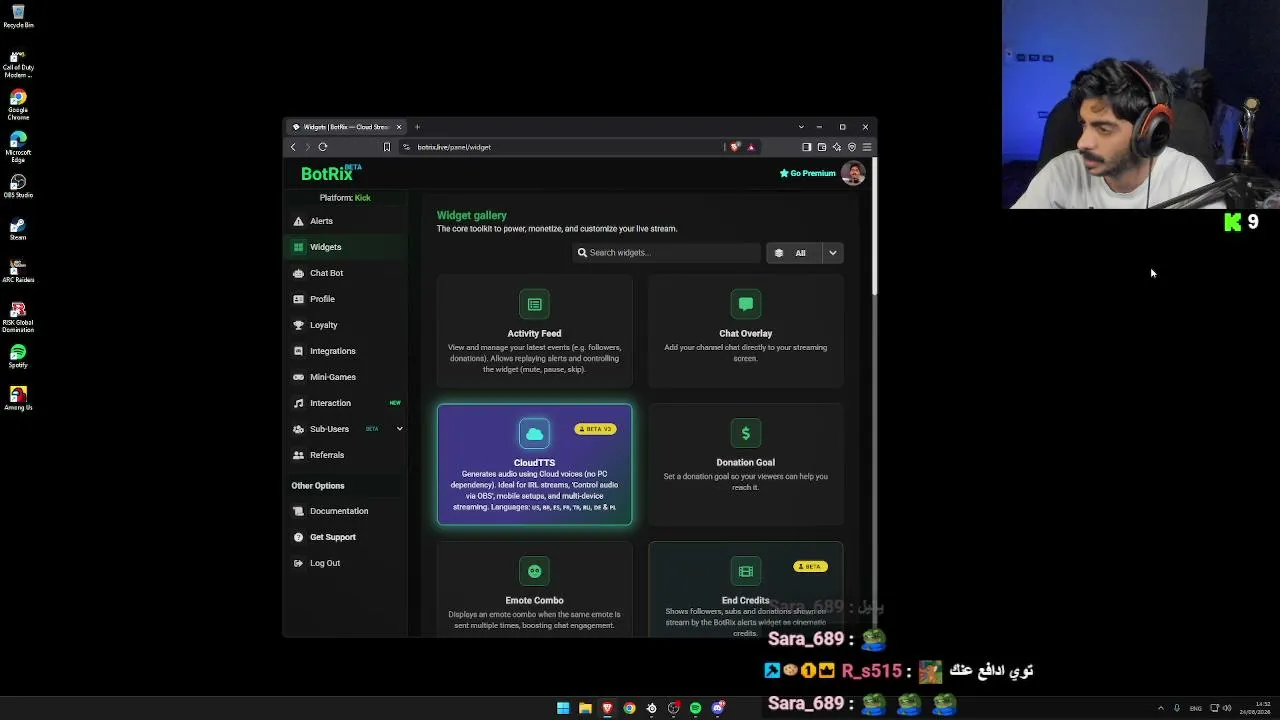
Task: Click the Activity Feed title
Action: click(x=534, y=333)
